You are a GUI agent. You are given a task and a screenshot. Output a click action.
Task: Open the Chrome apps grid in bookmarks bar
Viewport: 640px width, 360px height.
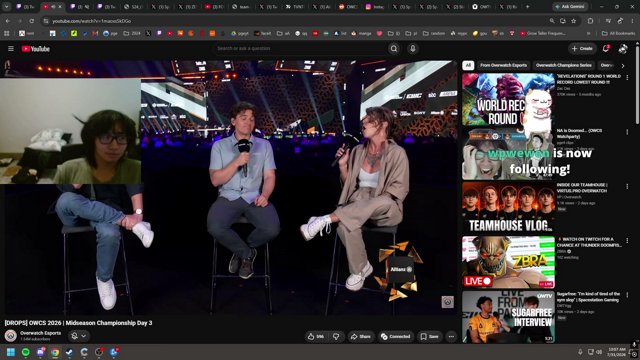click(7, 33)
